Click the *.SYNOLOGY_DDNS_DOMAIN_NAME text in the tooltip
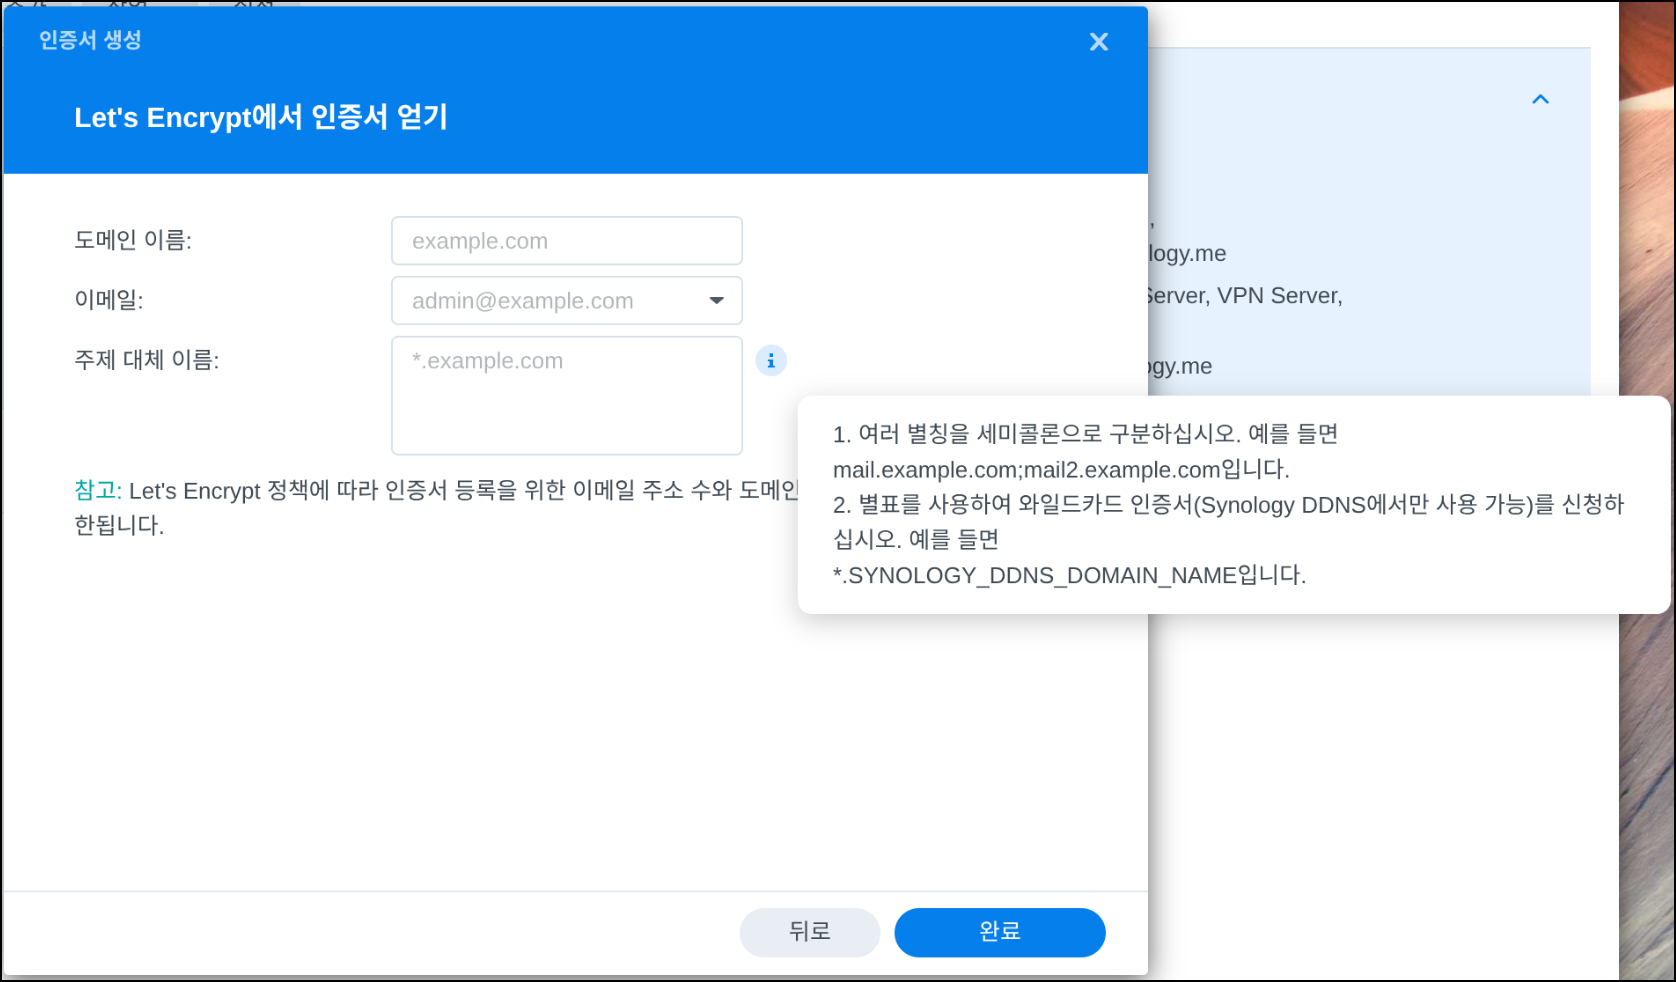This screenshot has height=982, width=1676. tap(1034, 576)
